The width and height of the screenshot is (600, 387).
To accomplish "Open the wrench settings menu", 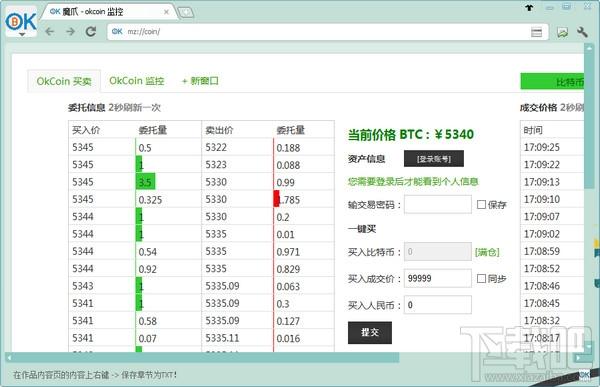I will pos(582,32).
